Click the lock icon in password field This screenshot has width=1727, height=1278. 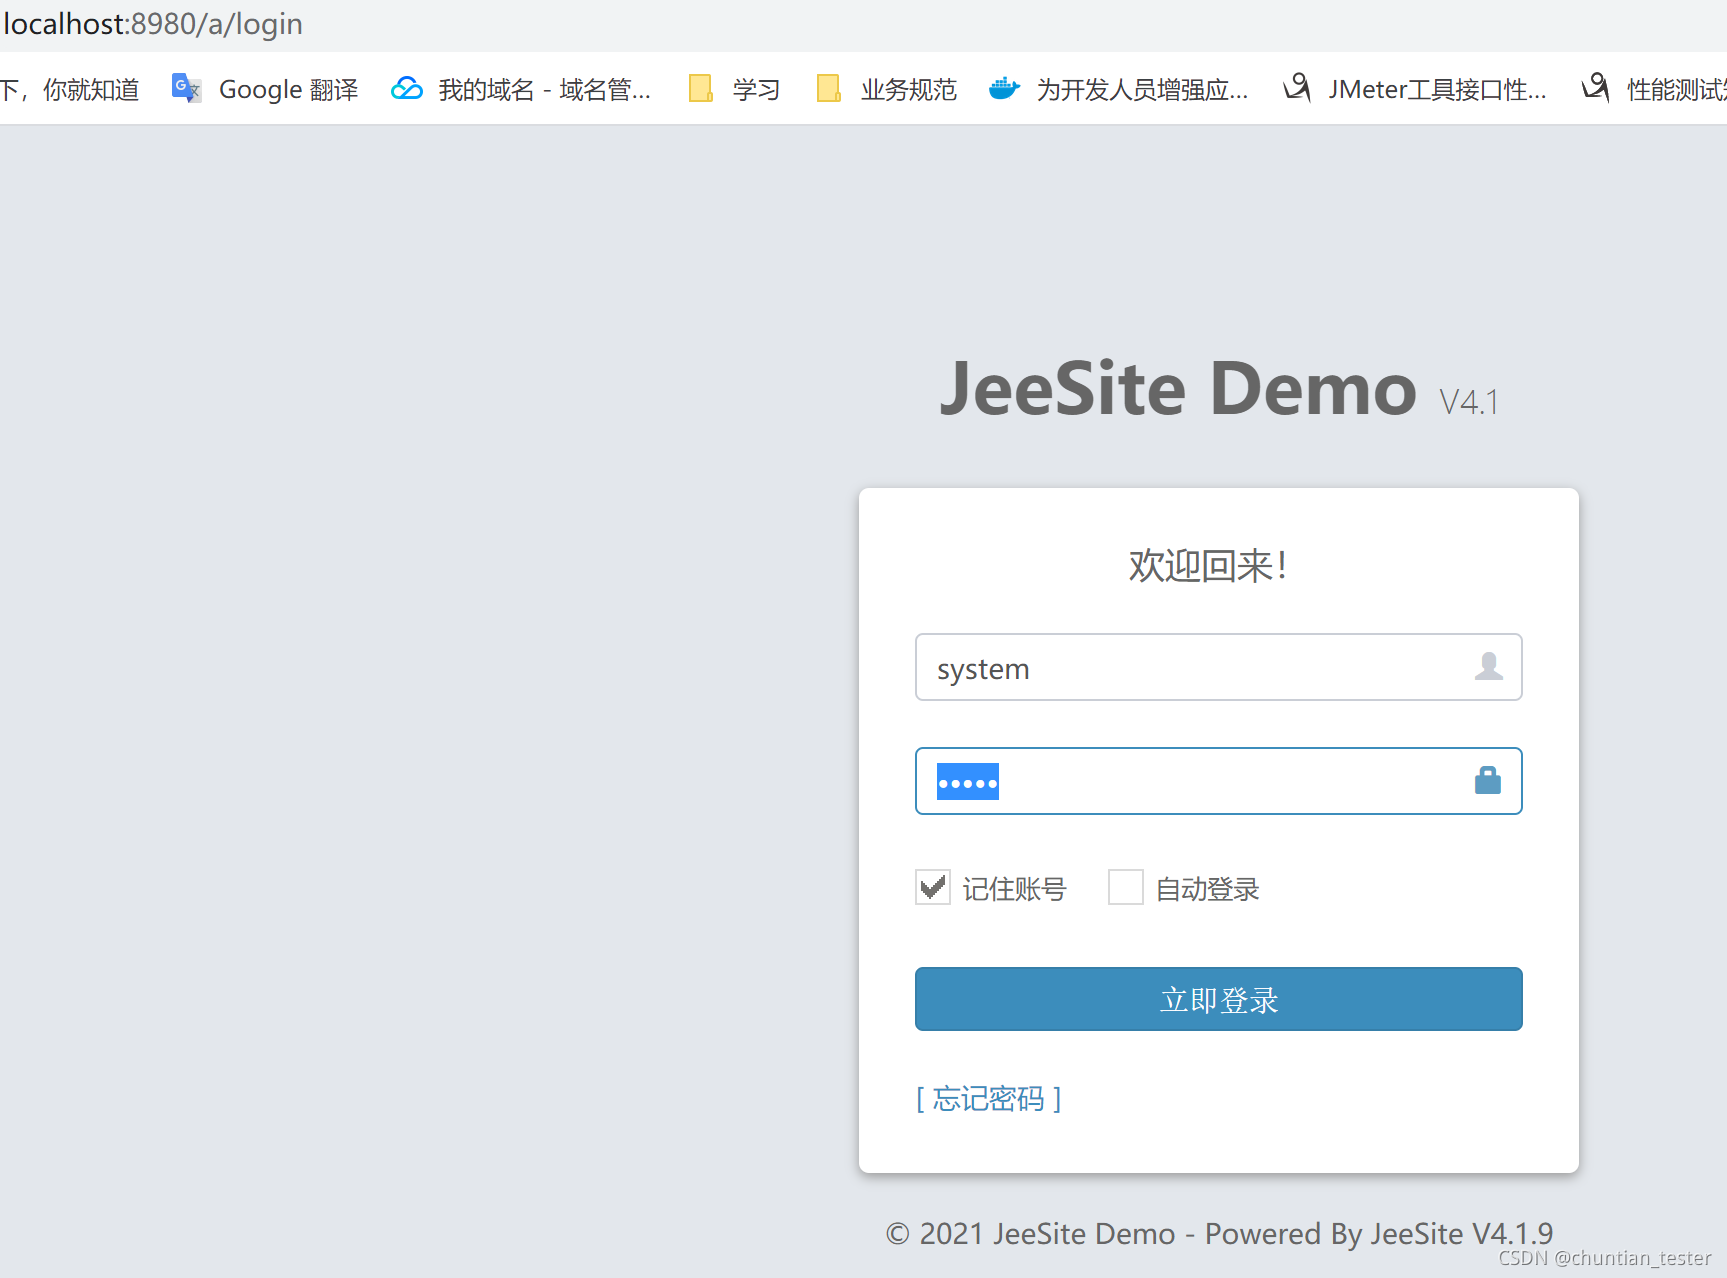[x=1488, y=780]
